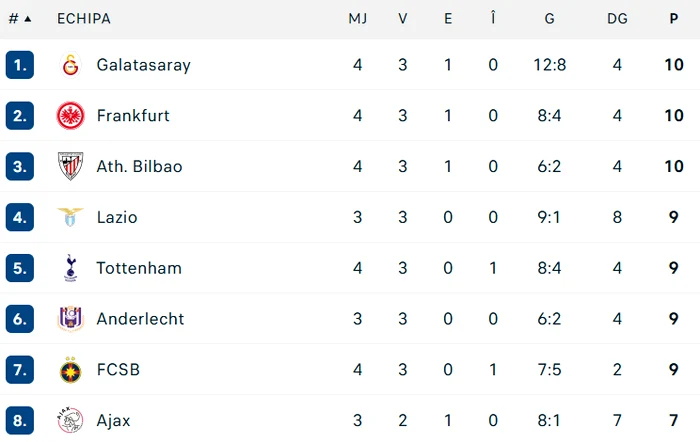Open the Ath. Bilbao crest icon
Screen dimensions: 700x442
[71, 166]
